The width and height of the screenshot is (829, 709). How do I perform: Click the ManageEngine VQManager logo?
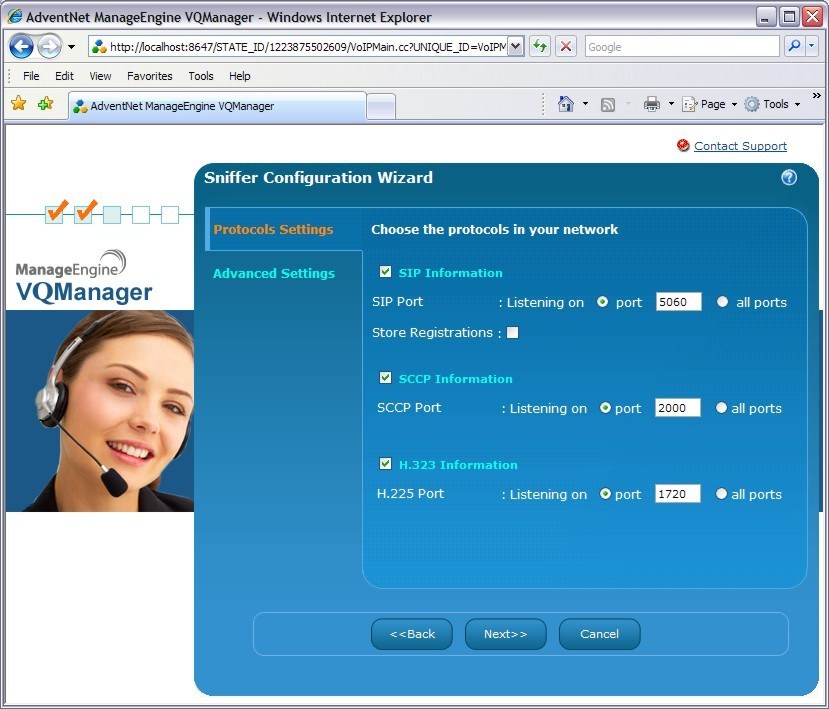coord(84,278)
